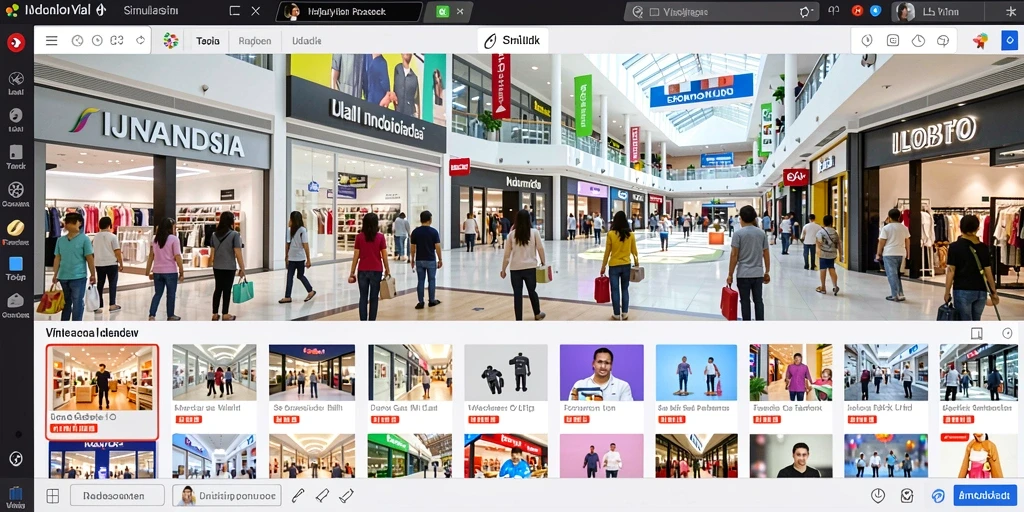This screenshot has width=1024, height=512.
Task: Click the red circular arrow logo
Action: (16, 42)
